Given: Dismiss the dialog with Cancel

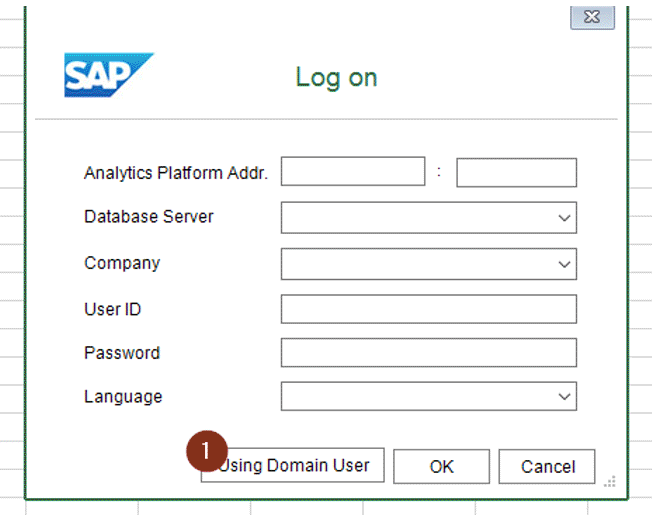Looking at the screenshot, I should [547, 466].
